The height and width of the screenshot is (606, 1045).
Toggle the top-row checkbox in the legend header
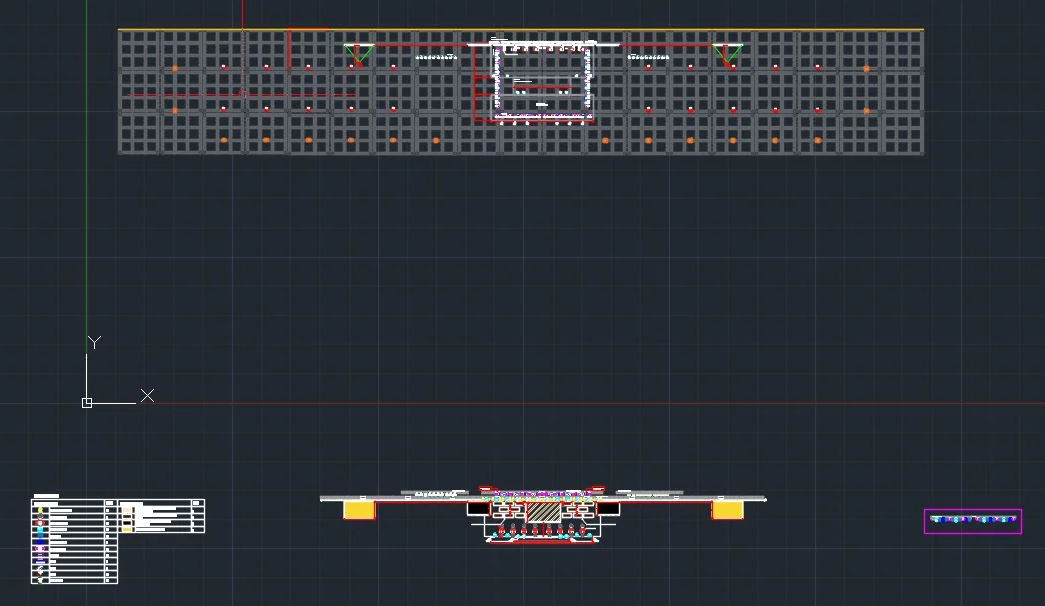point(110,503)
